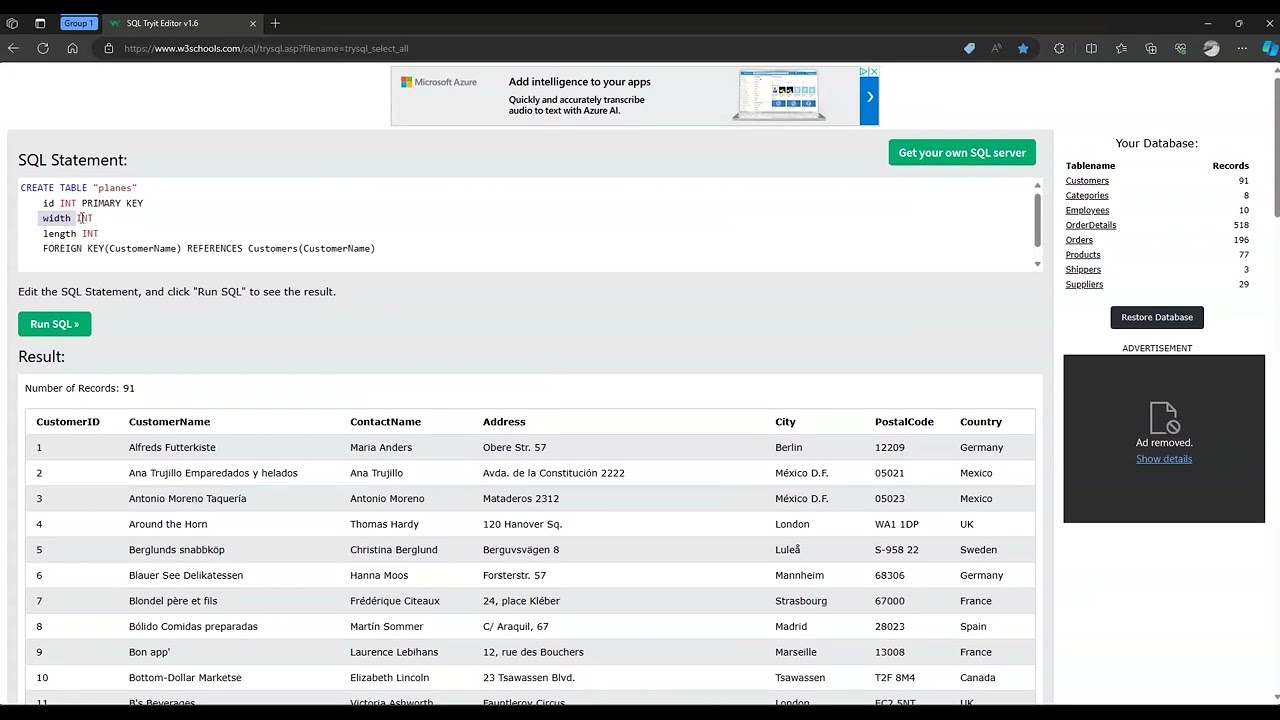Click Get your own SQL server
Viewport: 1280px width, 720px height.
click(962, 153)
